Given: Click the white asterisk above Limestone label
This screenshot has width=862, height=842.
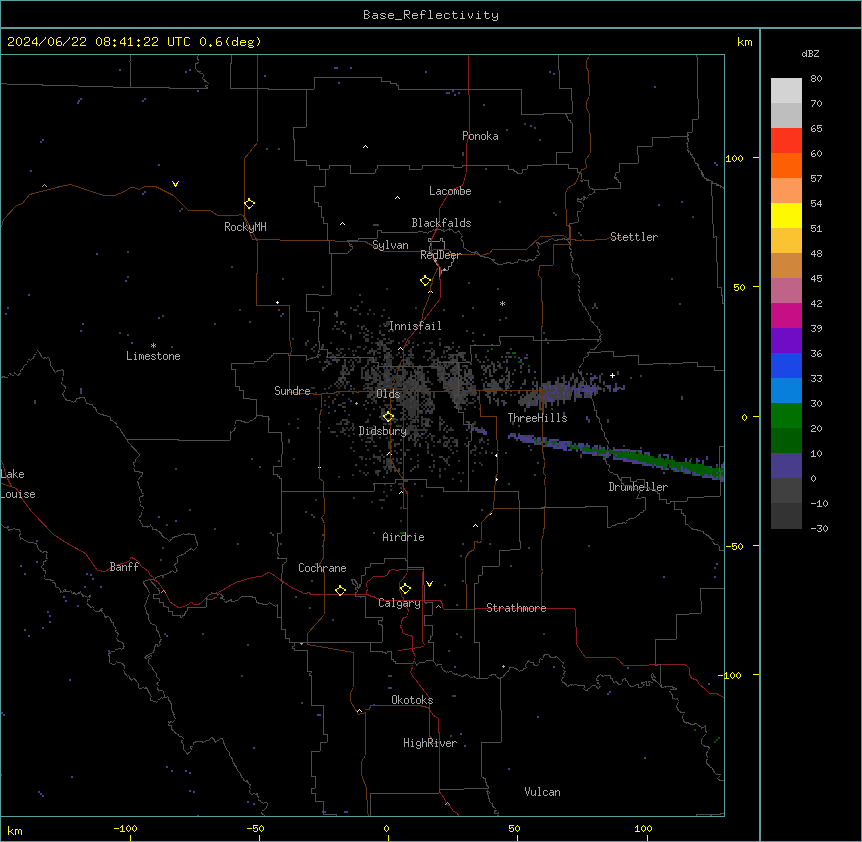Looking at the screenshot, I should 153,345.
